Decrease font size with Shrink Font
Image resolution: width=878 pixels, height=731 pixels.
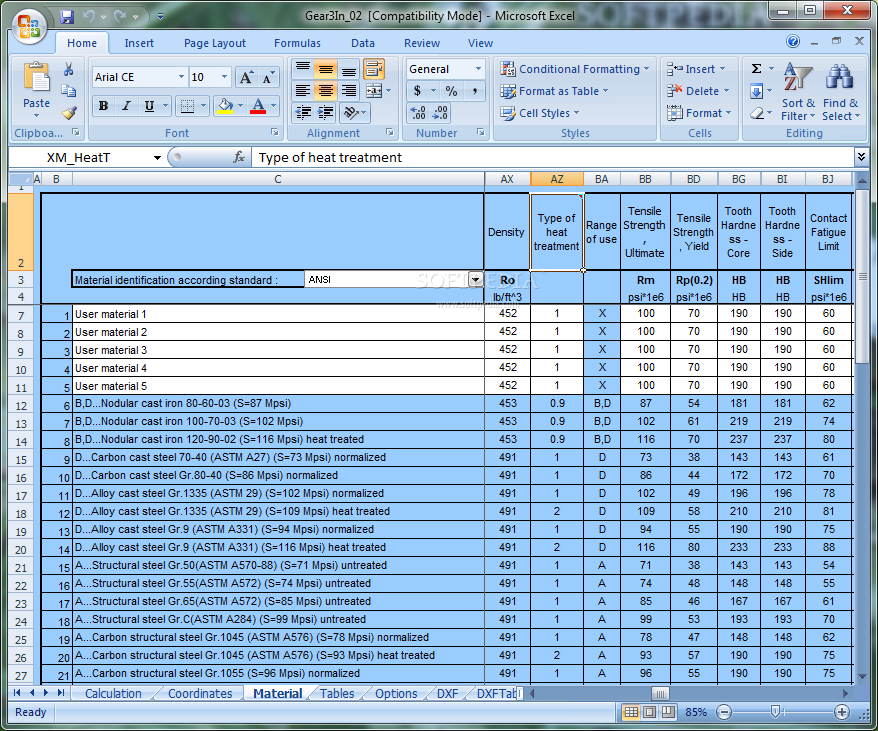click(x=268, y=77)
